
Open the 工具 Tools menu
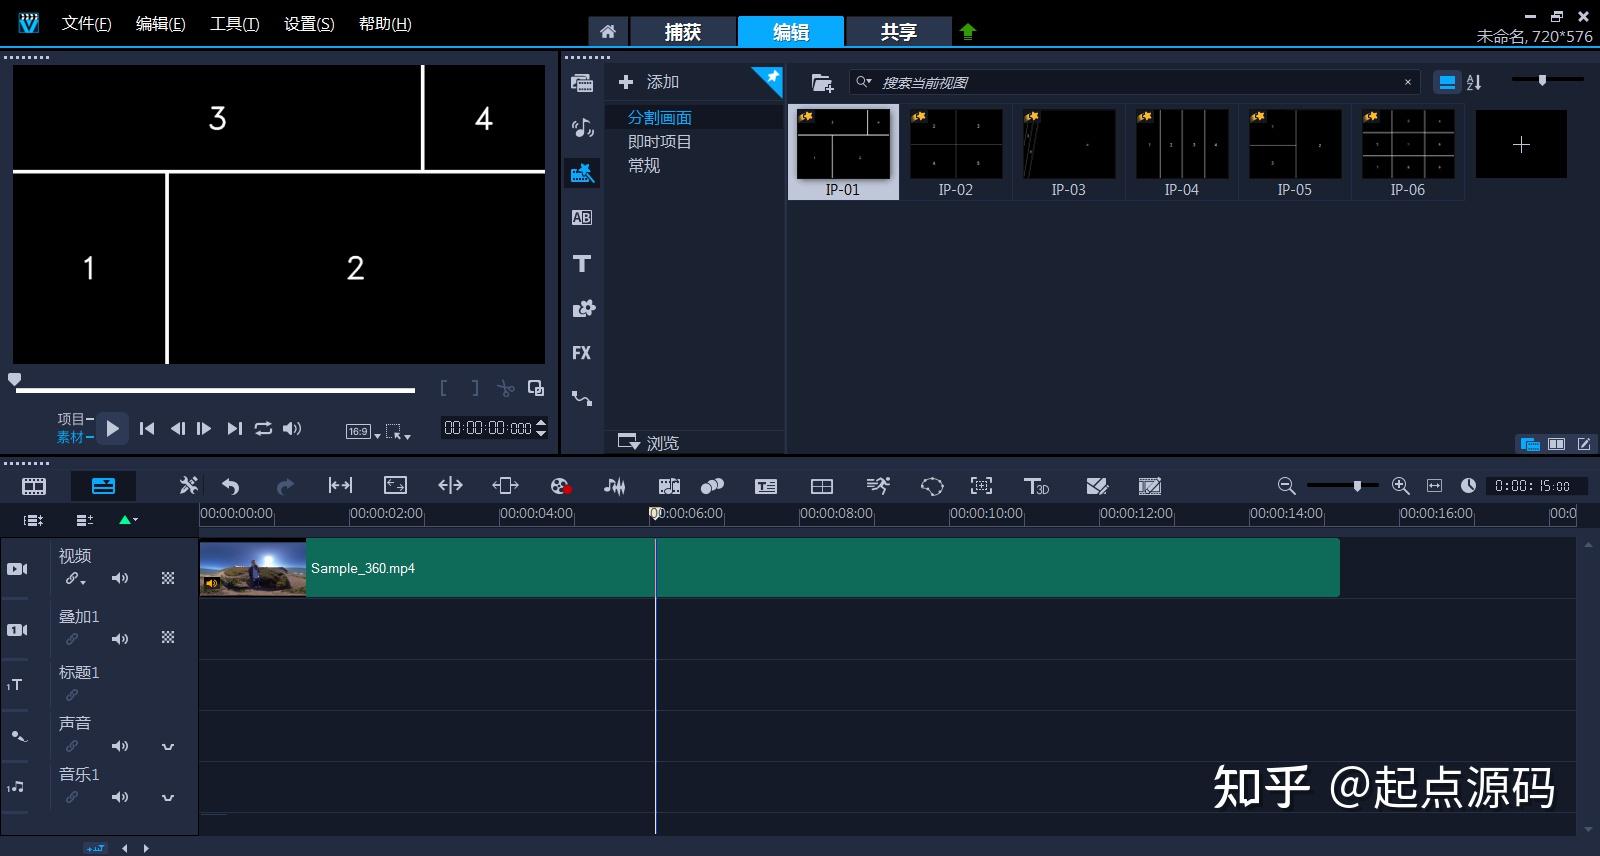click(x=234, y=24)
